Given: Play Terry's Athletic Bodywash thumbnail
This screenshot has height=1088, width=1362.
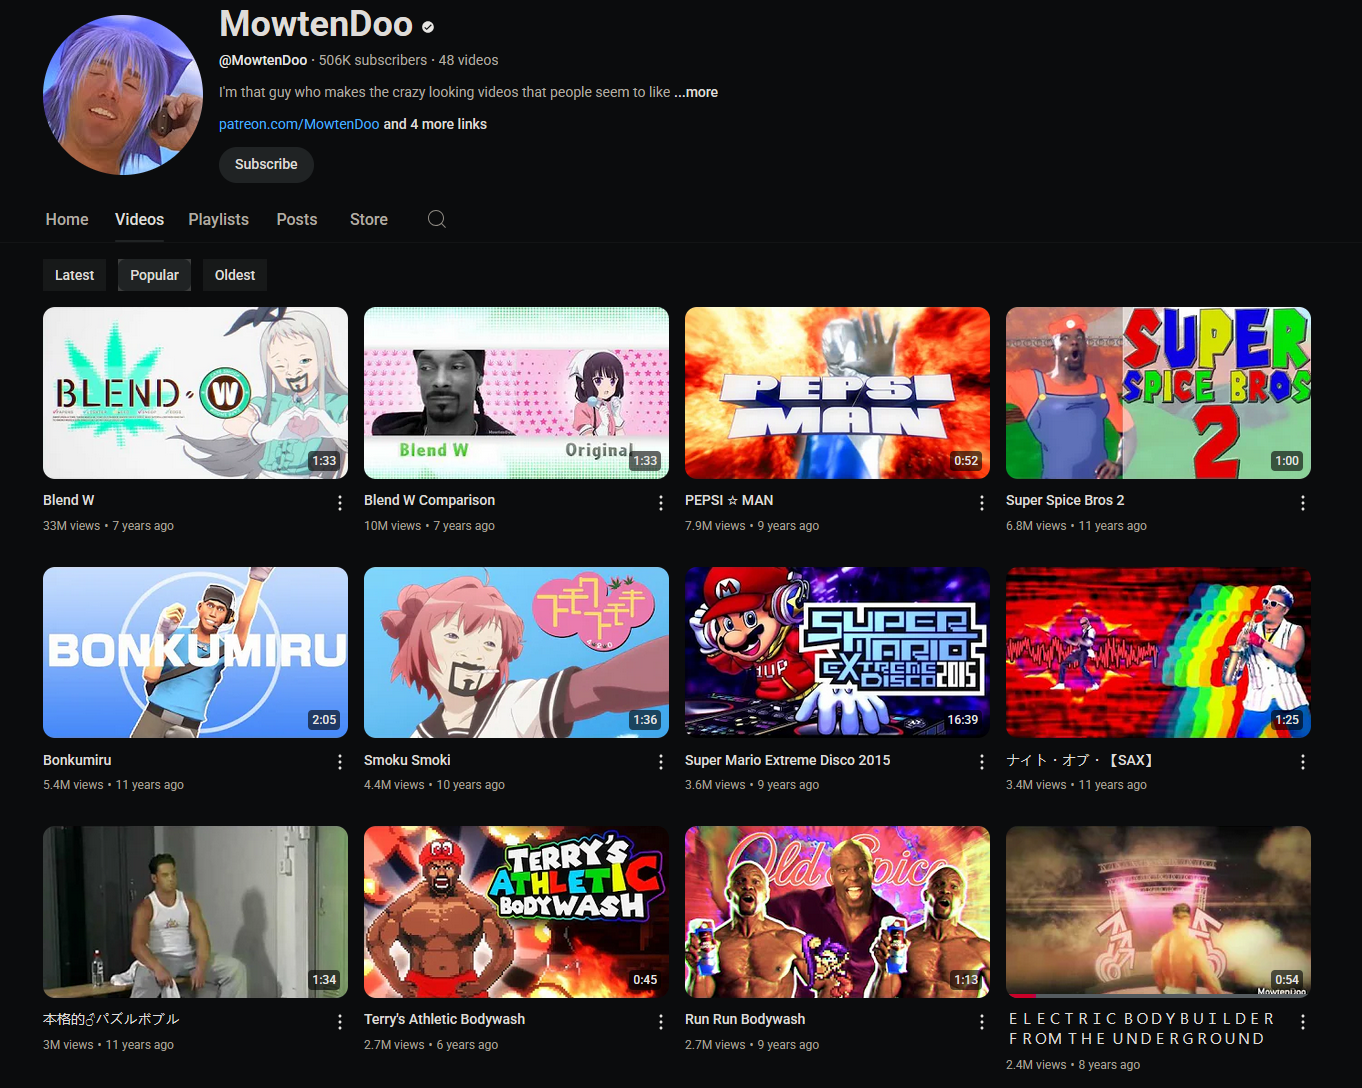Looking at the screenshot, I should coord(516,912).
